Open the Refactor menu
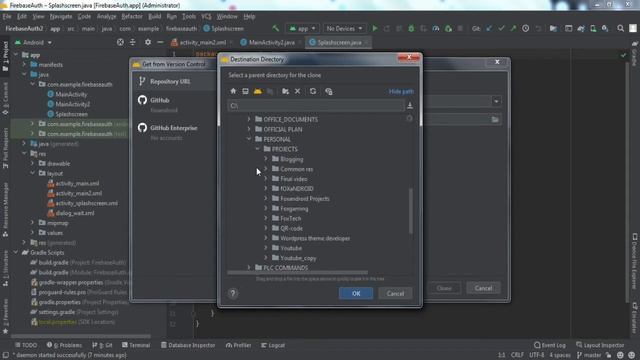The width and height of the screenshot is (640, 360). [132, 17]
